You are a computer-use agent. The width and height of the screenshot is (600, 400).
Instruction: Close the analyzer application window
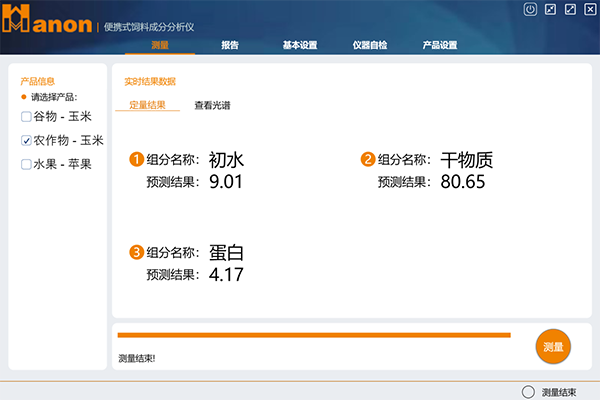coord(589,10)
